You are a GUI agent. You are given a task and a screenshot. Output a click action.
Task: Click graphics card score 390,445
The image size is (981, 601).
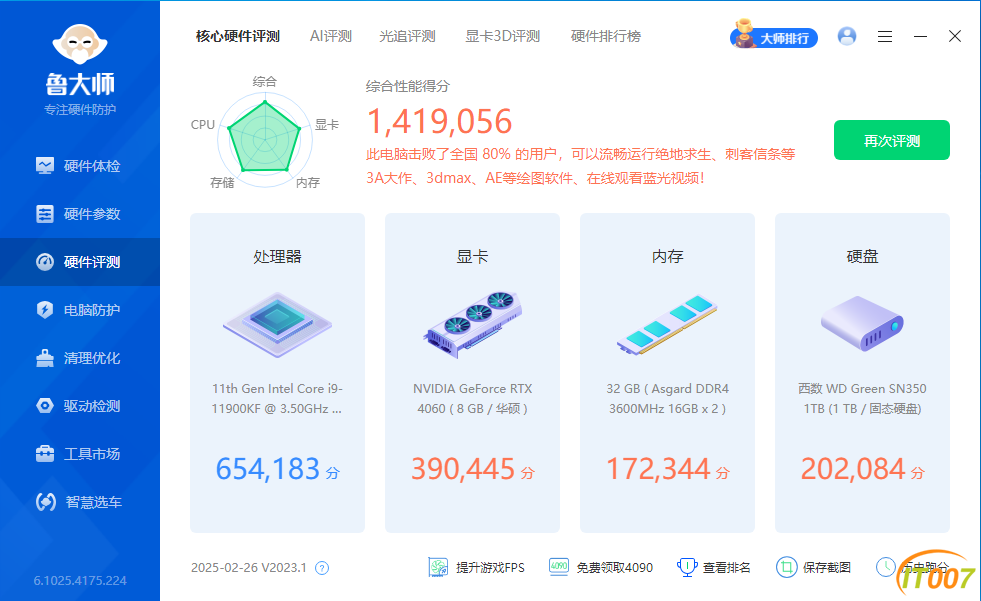[x=463, y=469]
